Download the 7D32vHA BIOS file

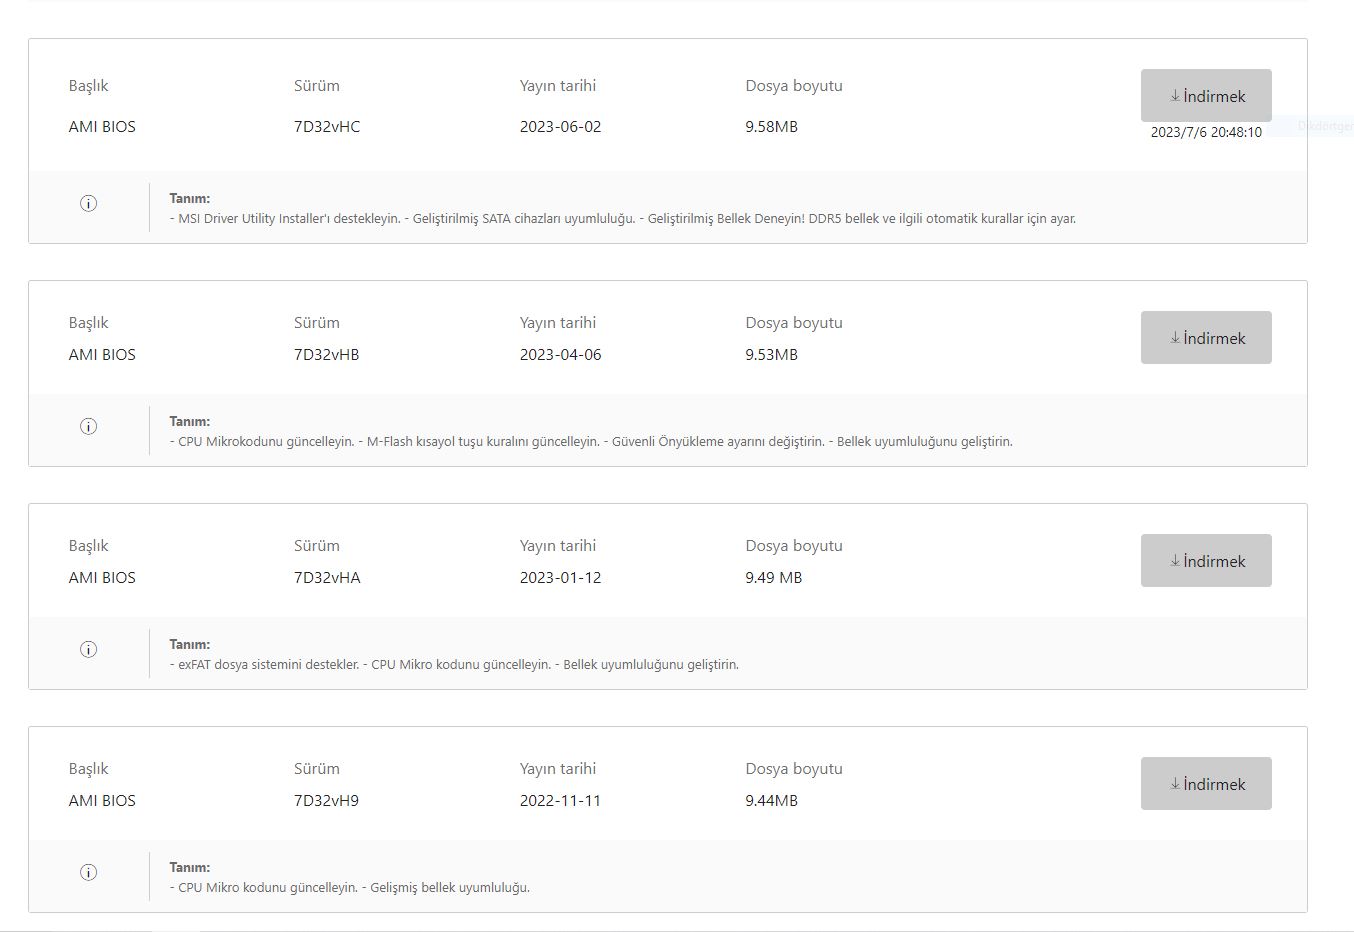point(1206,561)
